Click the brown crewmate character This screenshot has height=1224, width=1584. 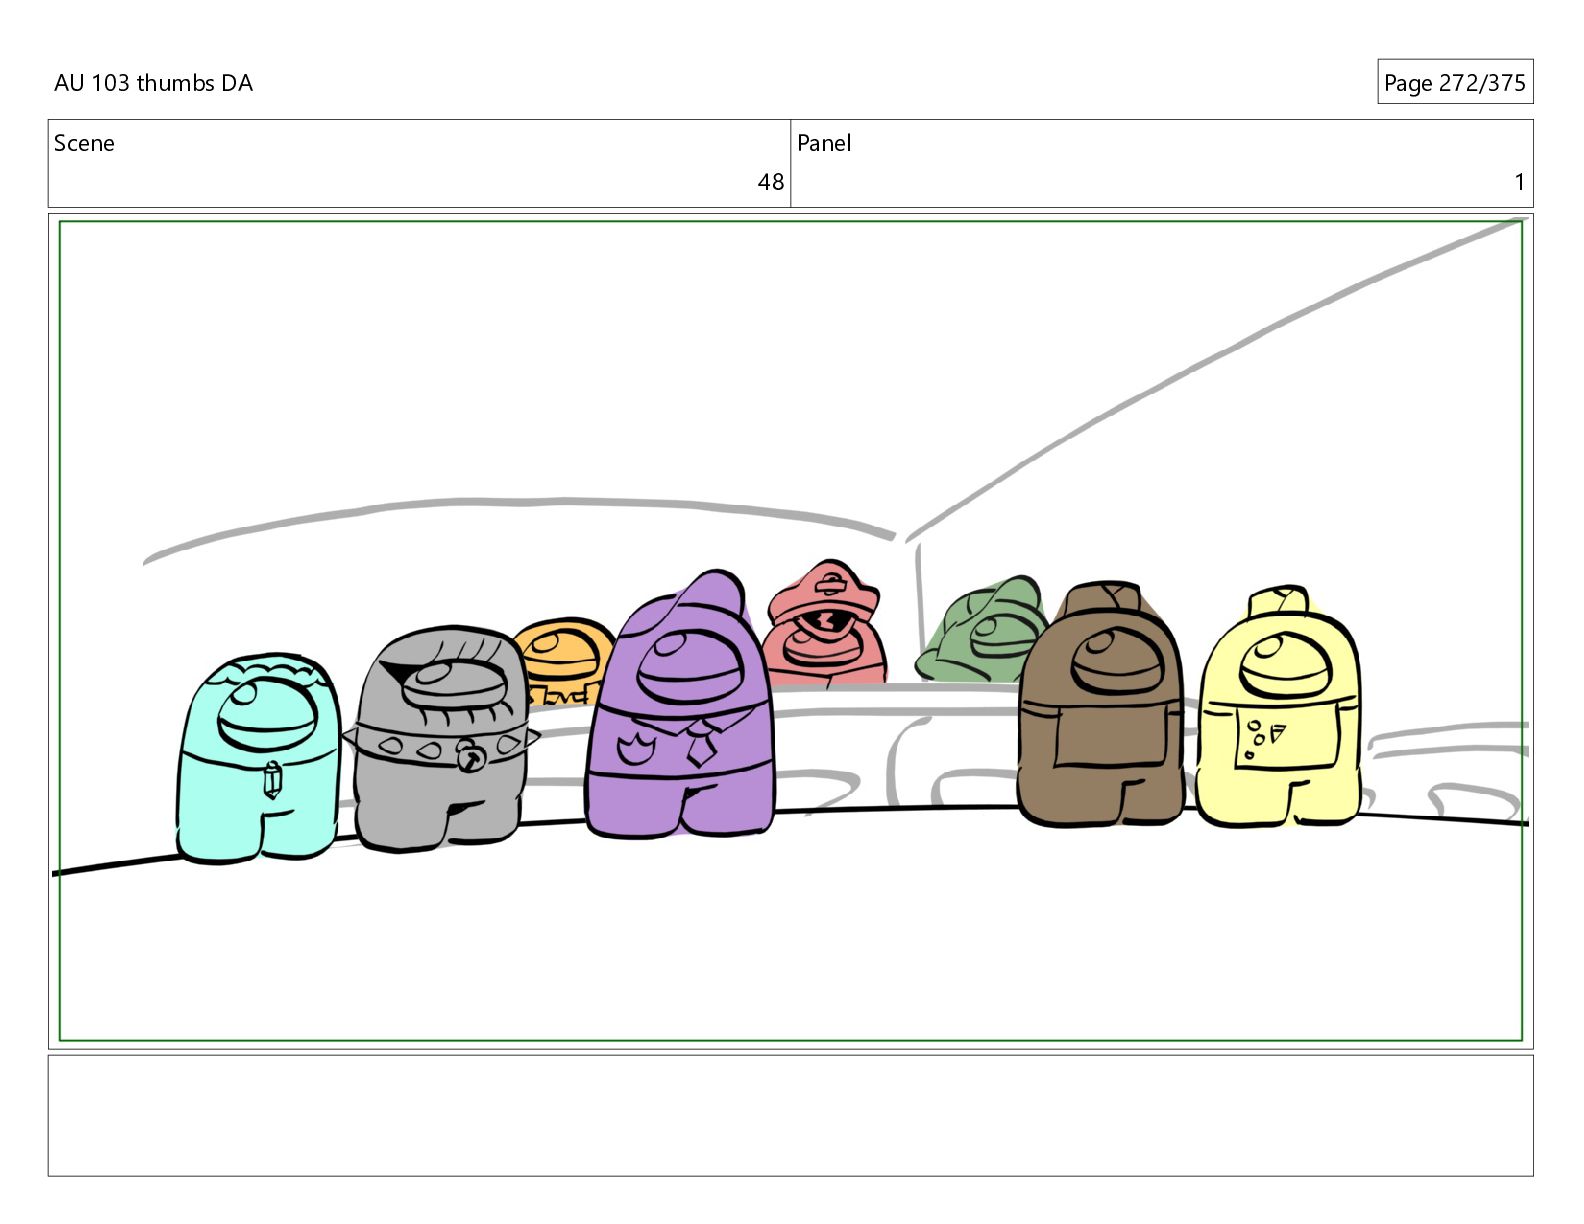click(1100, 704)
